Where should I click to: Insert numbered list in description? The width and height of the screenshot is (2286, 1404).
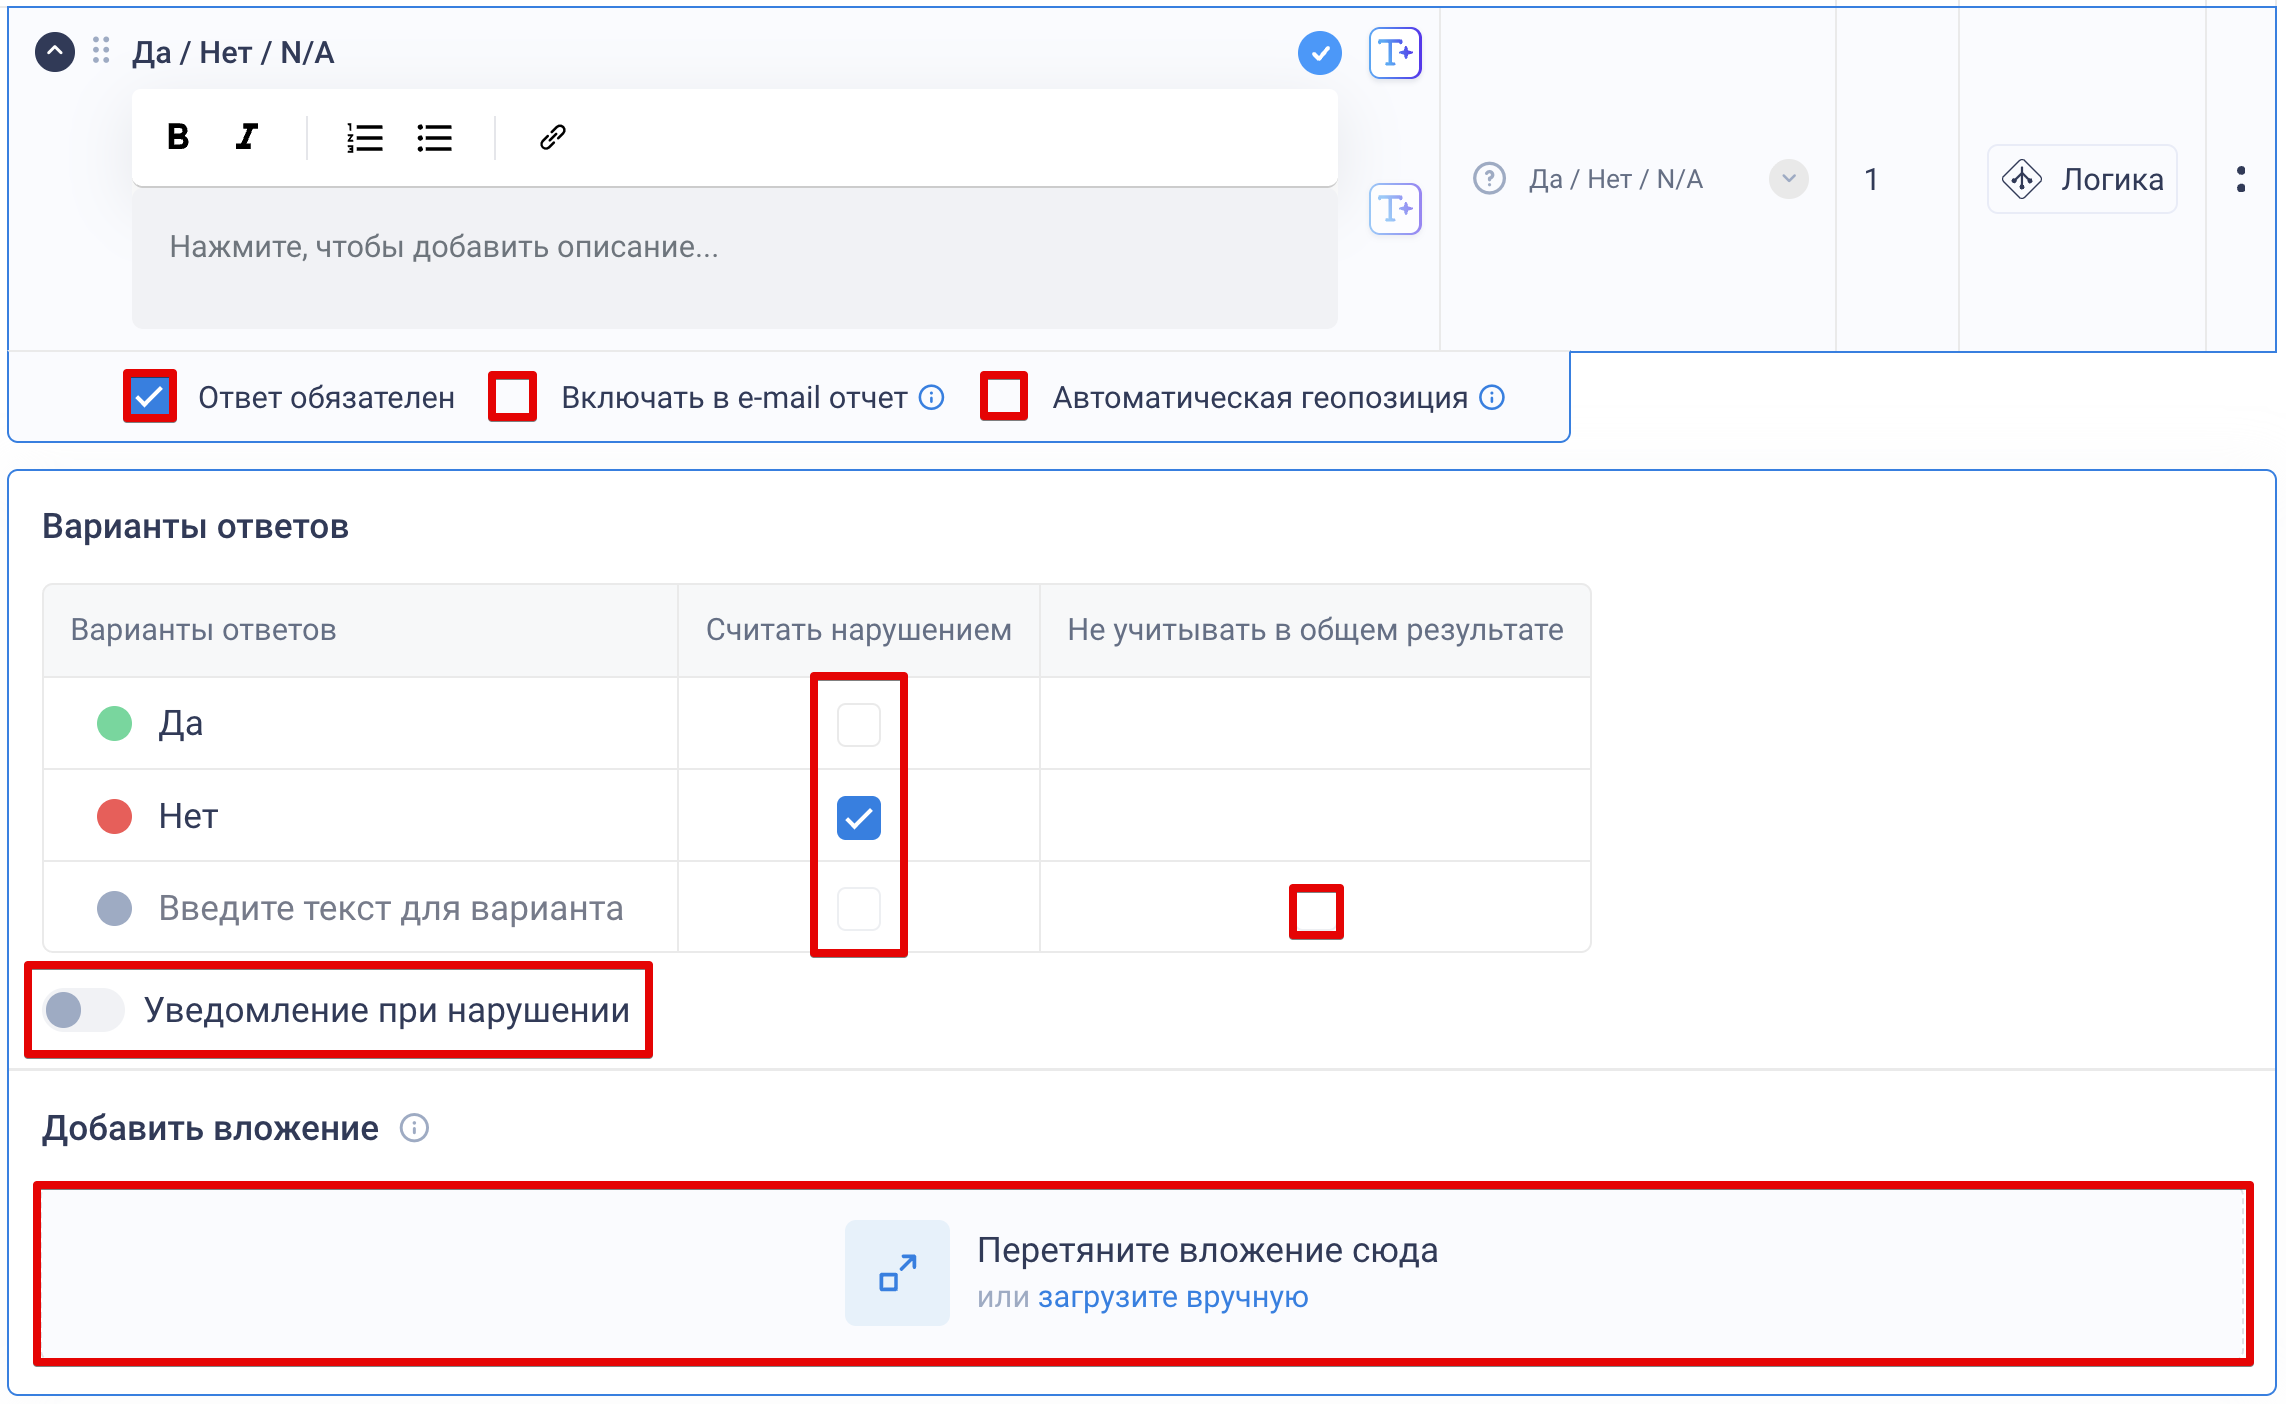(x=364, y=137)
